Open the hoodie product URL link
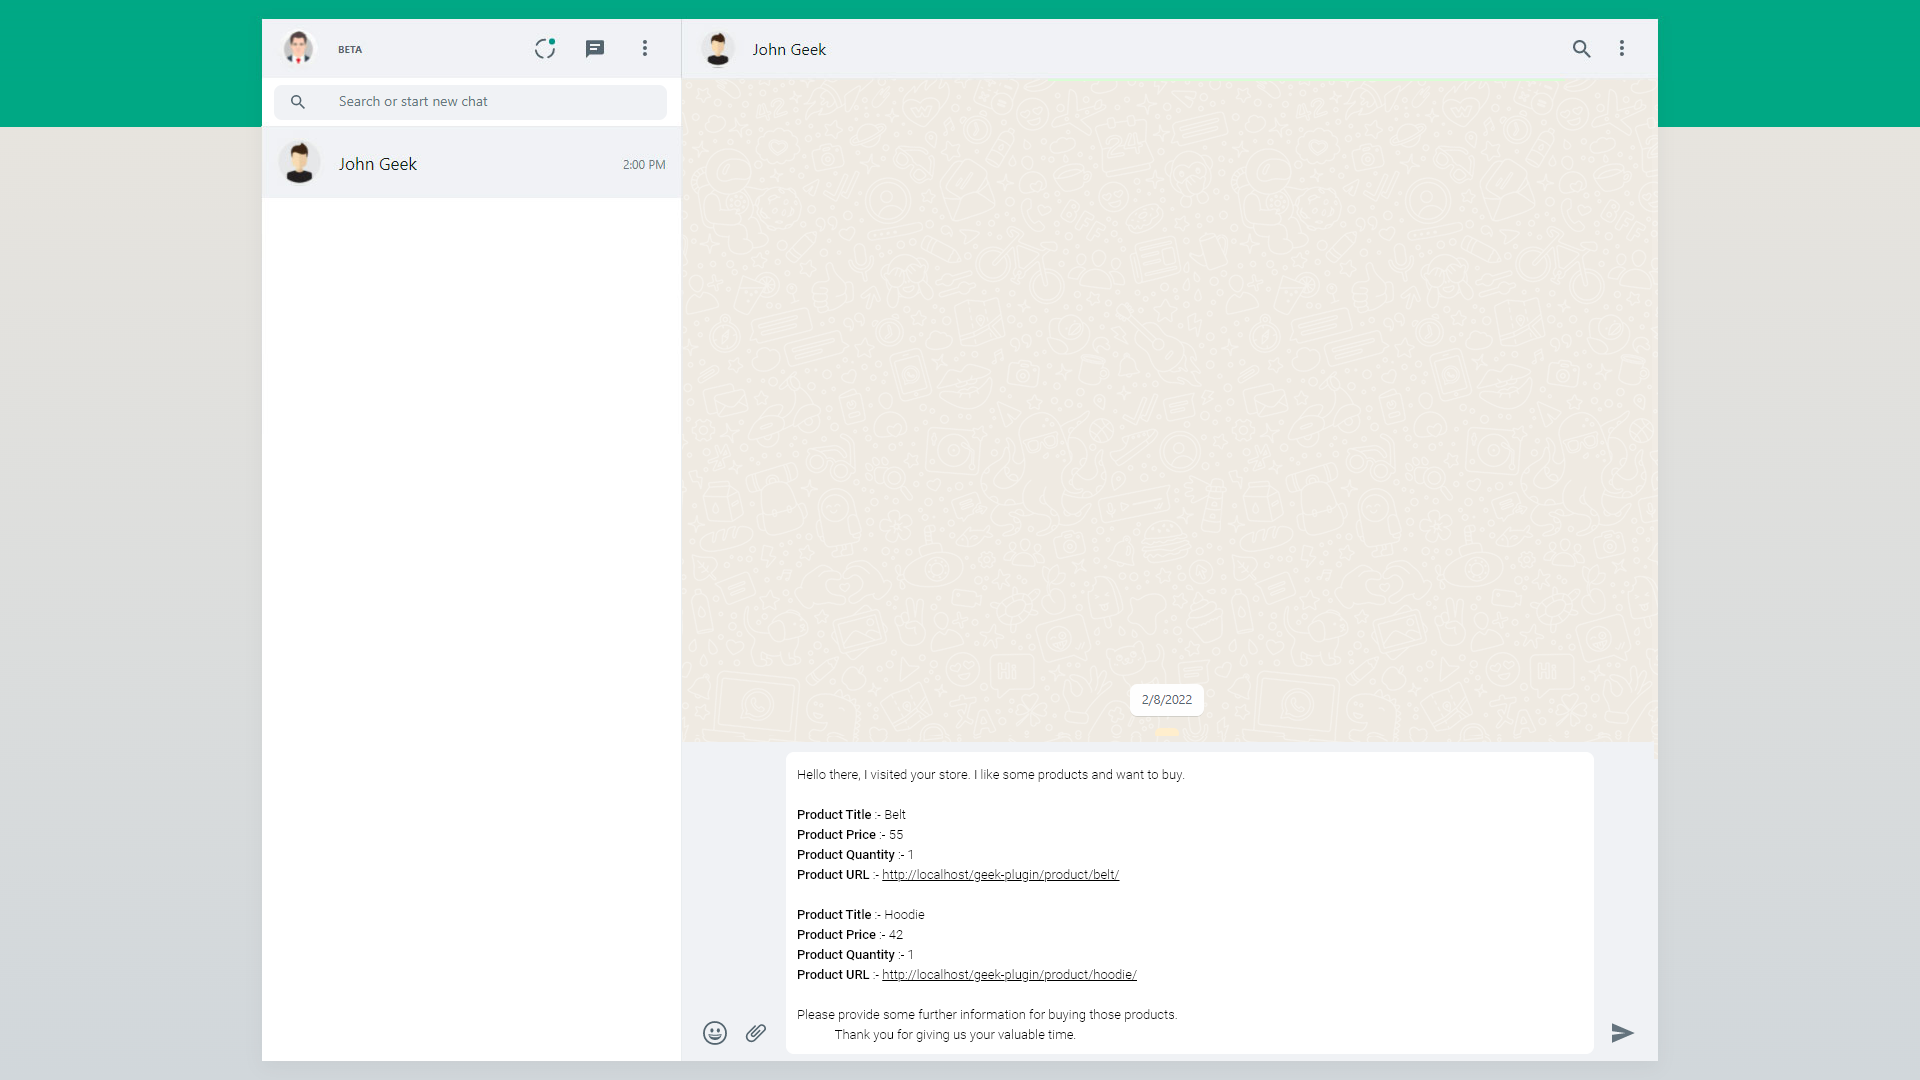The width and height of the screenshot is (1920, 1080). click(1009, 975)
